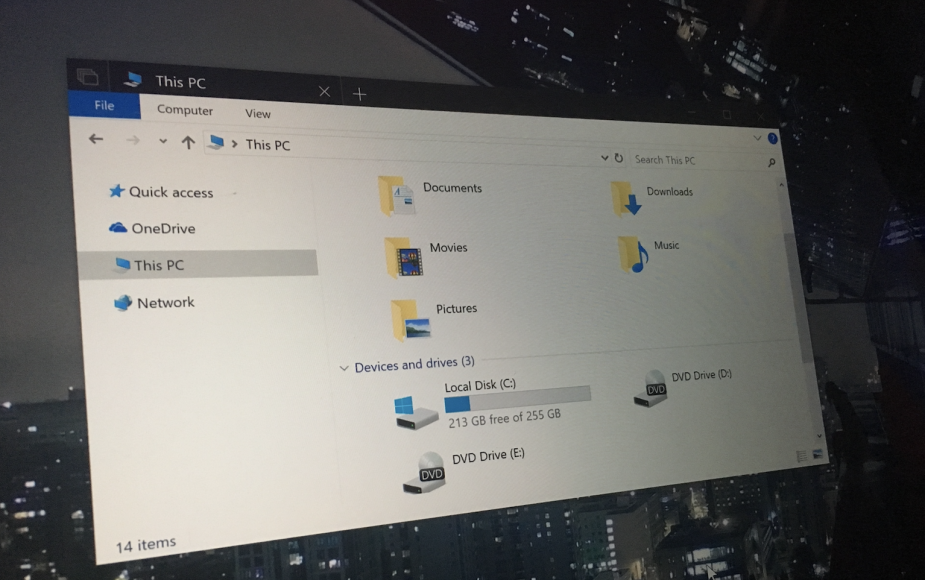Image resolution: width=925 pixels, height=580 pixels.
Task: Click the Movies folder label
Action: coord(448,247)
